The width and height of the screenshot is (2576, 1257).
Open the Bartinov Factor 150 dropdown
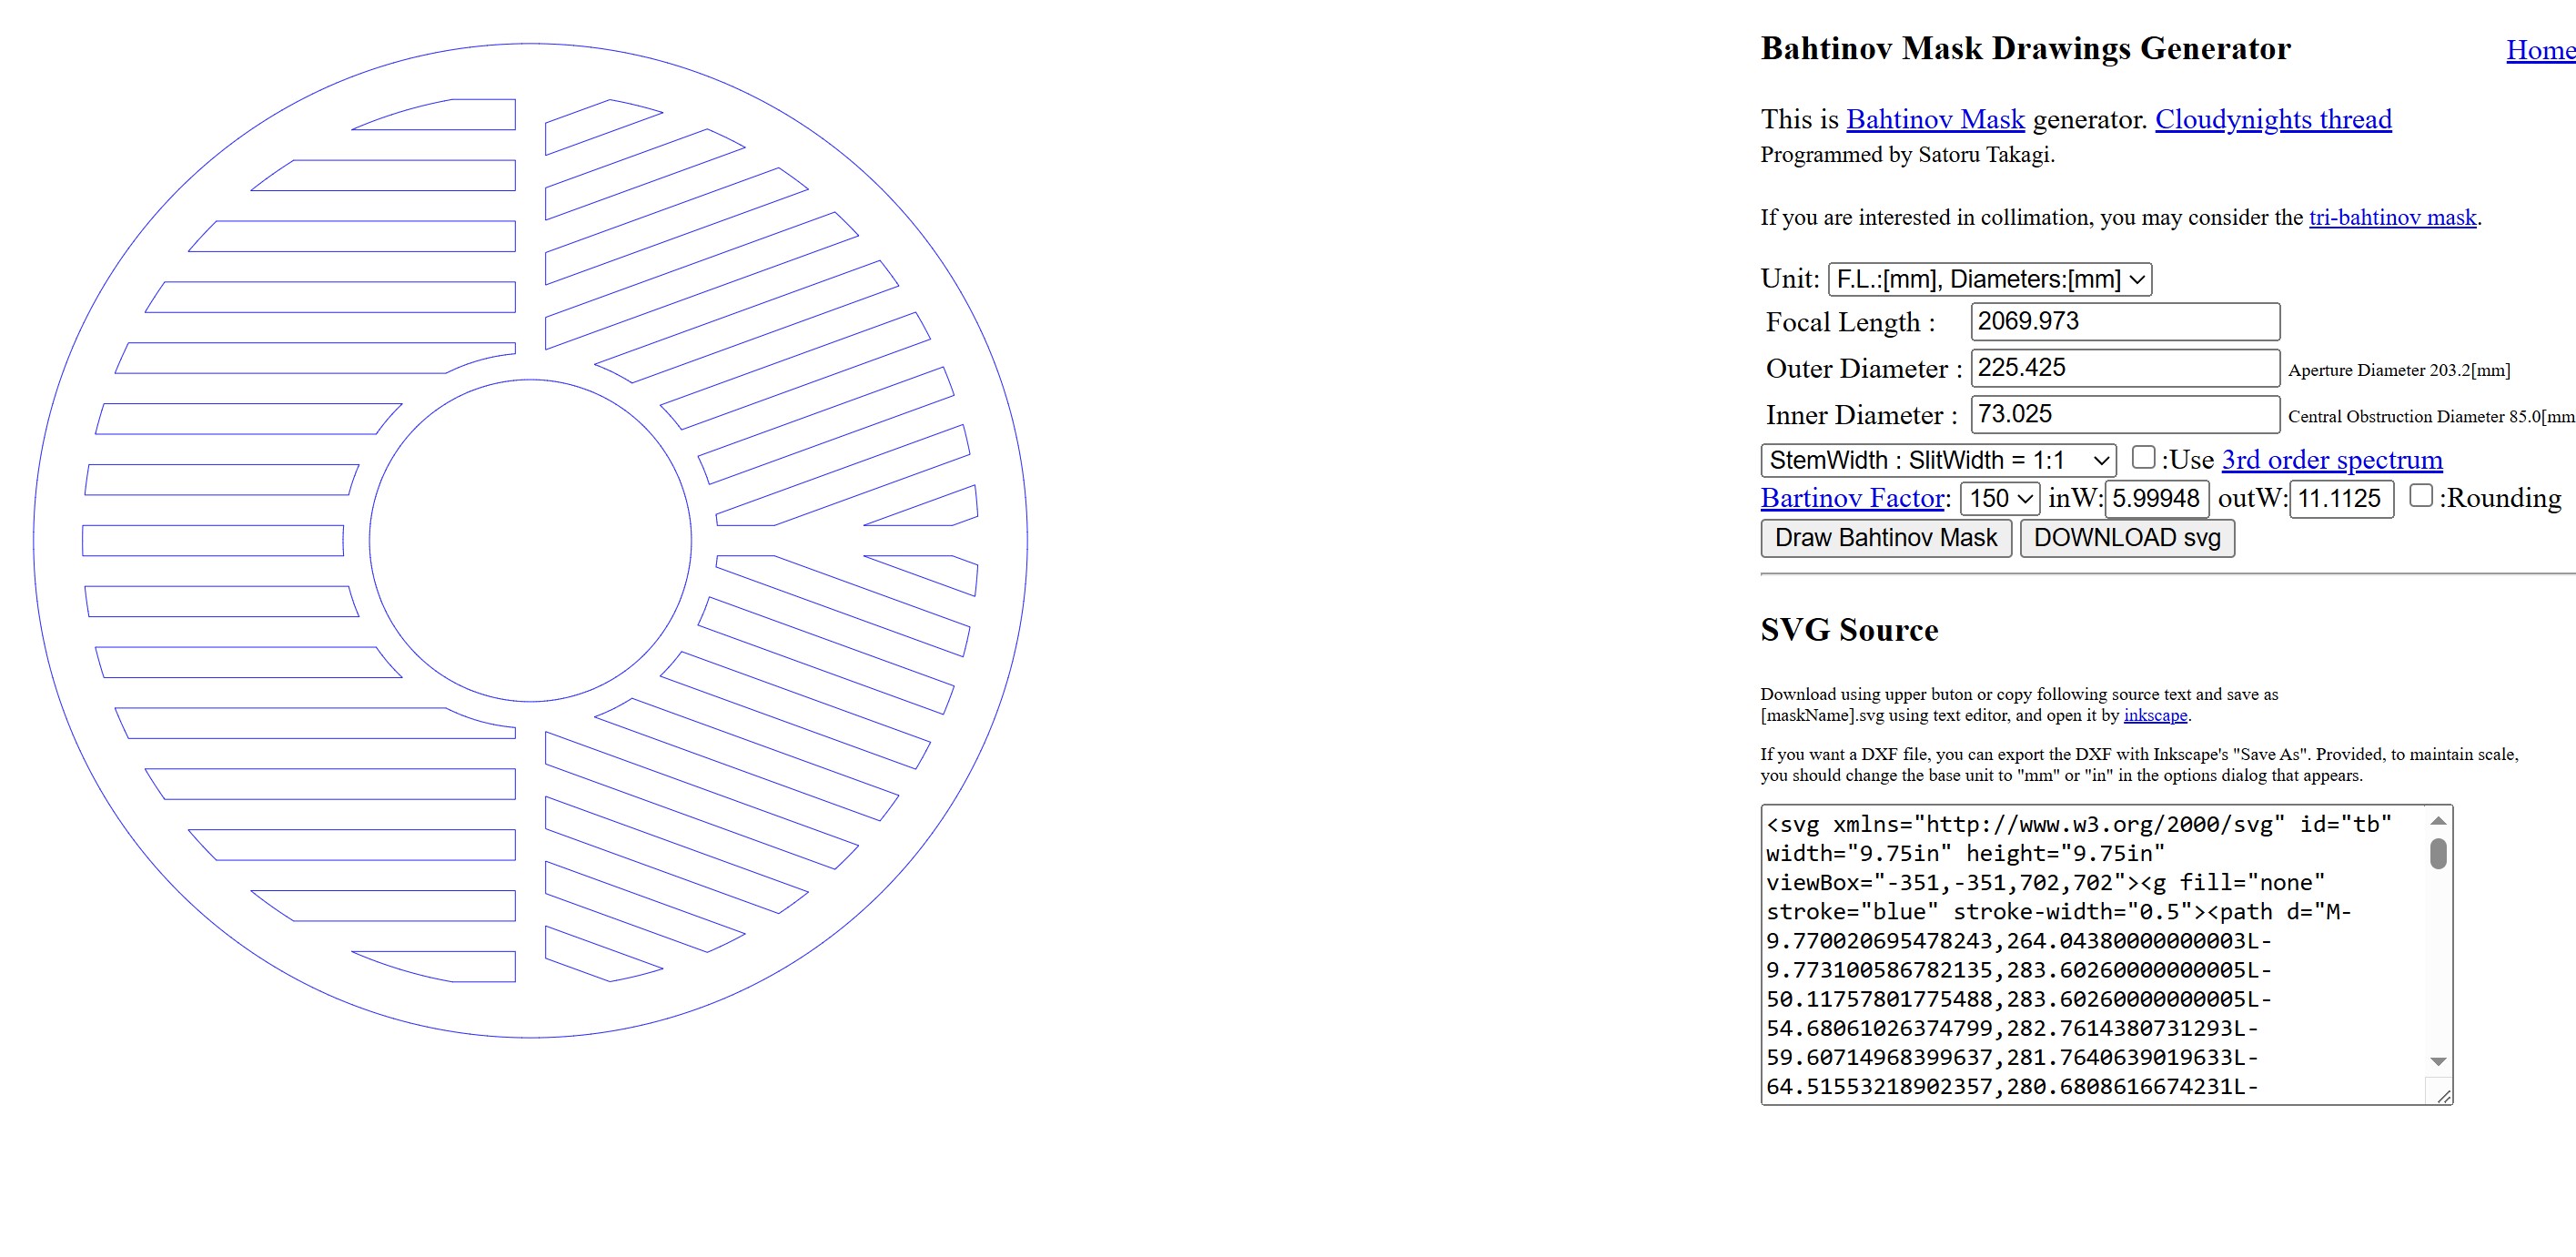coord(1999,498)
